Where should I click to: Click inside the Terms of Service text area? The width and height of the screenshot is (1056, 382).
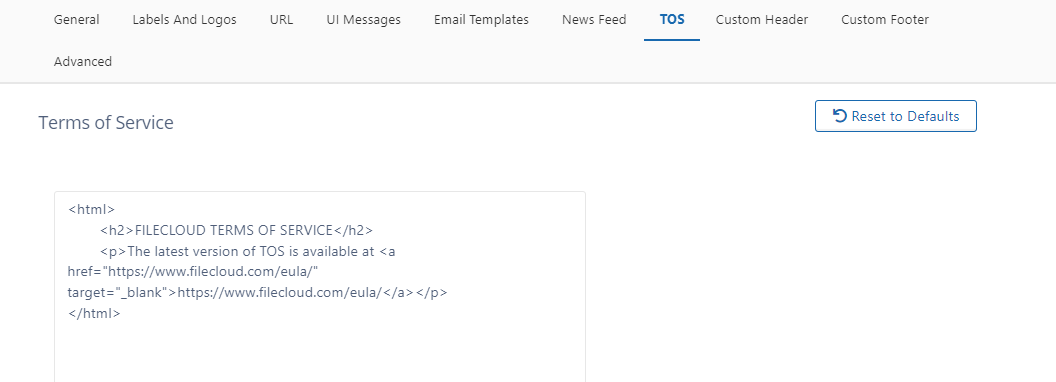click(320, 286)
